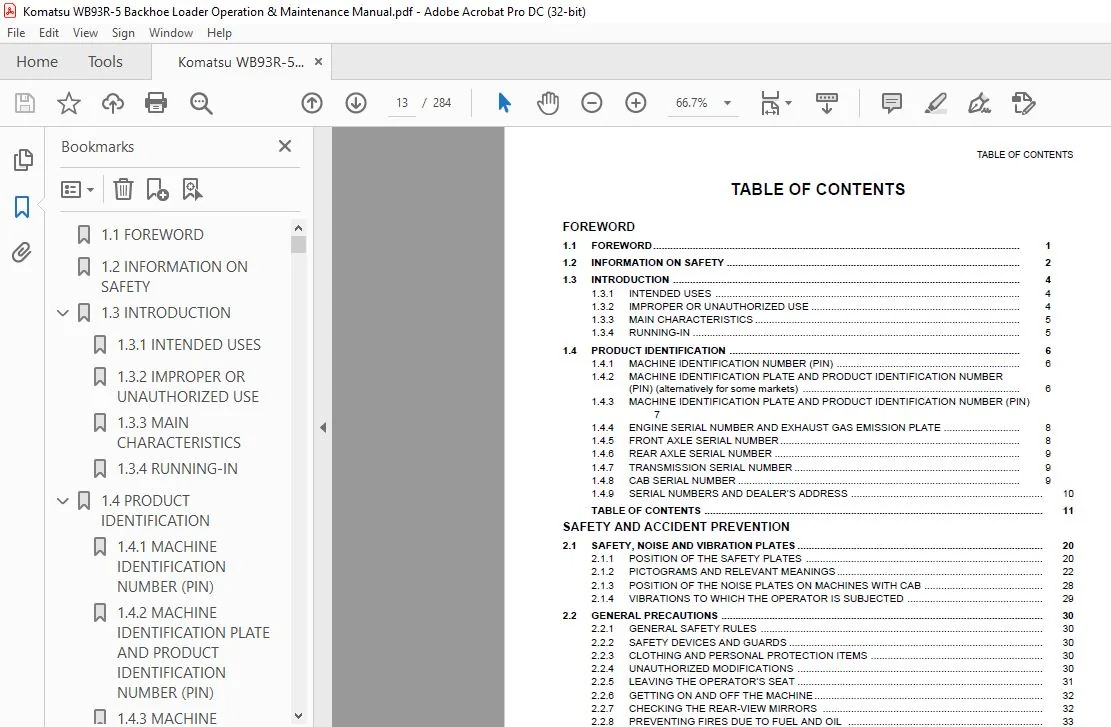
Task: Toggle the Bookmarks panel icon
Action: click(22, 207)
